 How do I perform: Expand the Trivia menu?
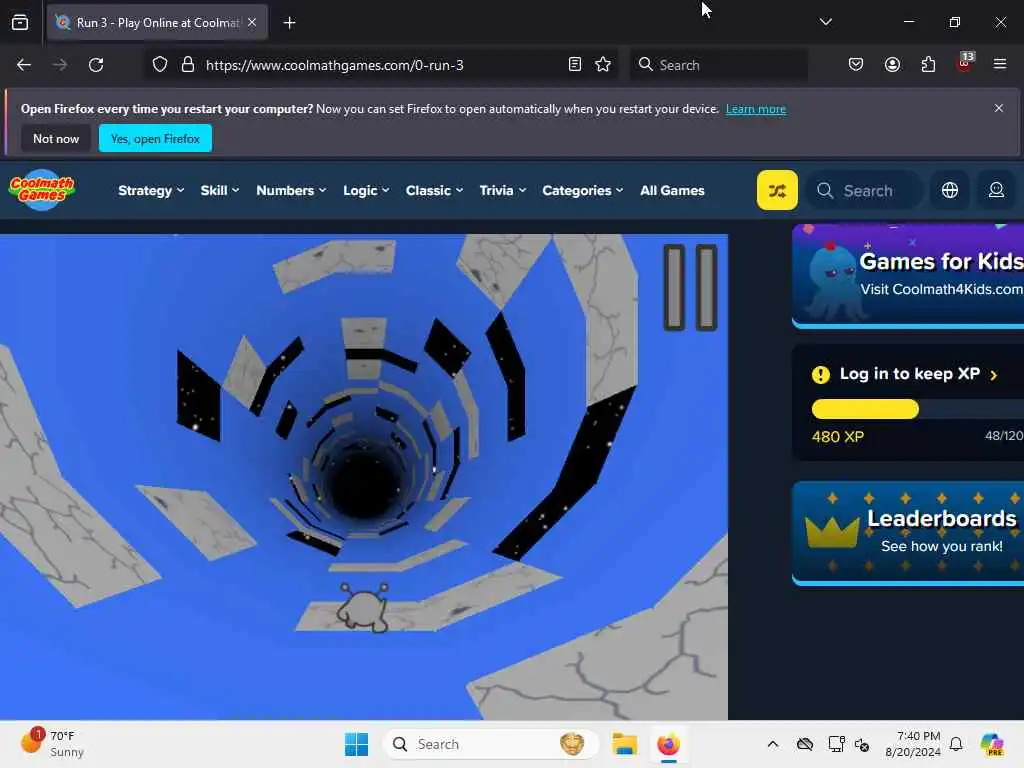point(502,191)
